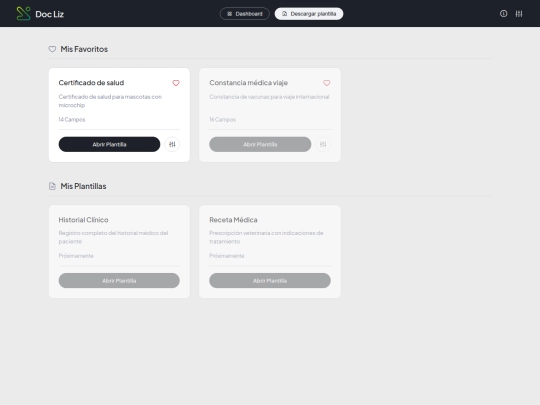Unfavorite Certificado de salud heart icon
The width and height of the screenshot is (540, 405).
(x=176, y=83)
